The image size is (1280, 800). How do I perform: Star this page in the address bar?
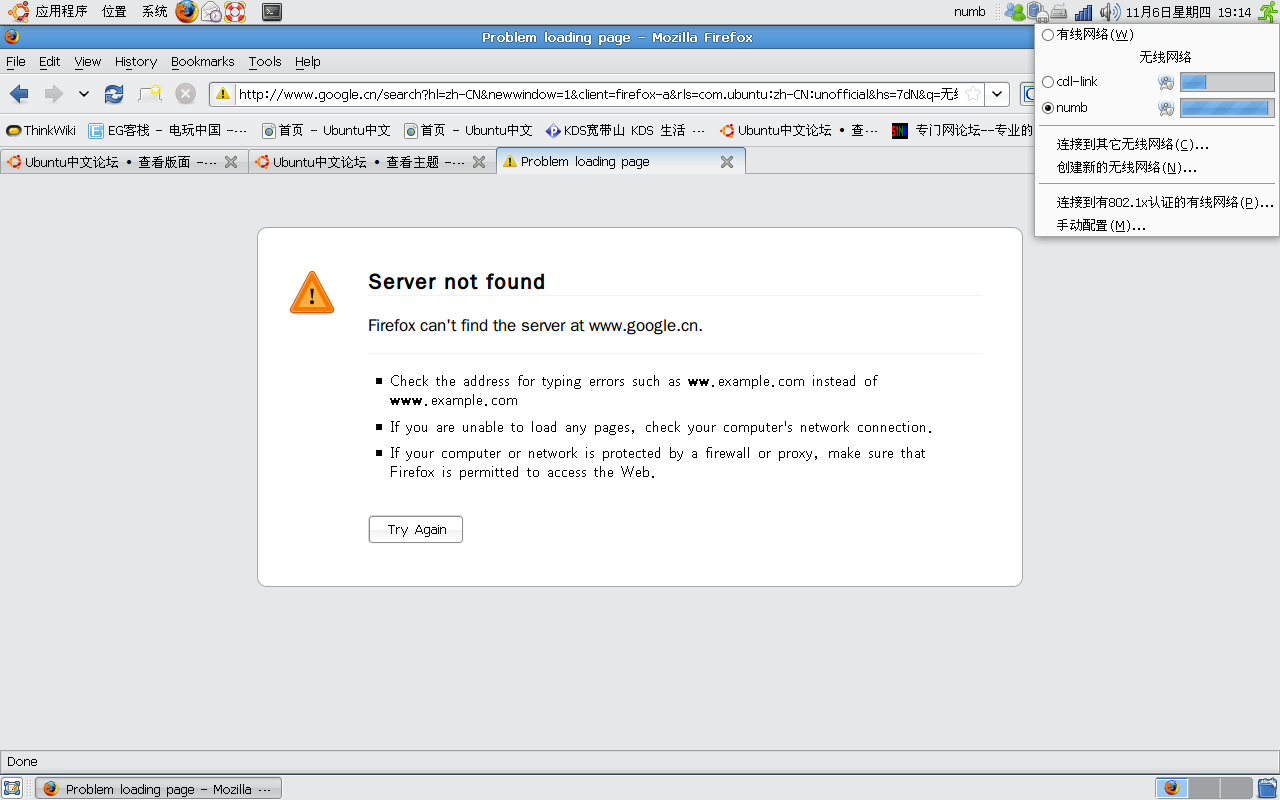pyautogui.click(x=972, y=94)
